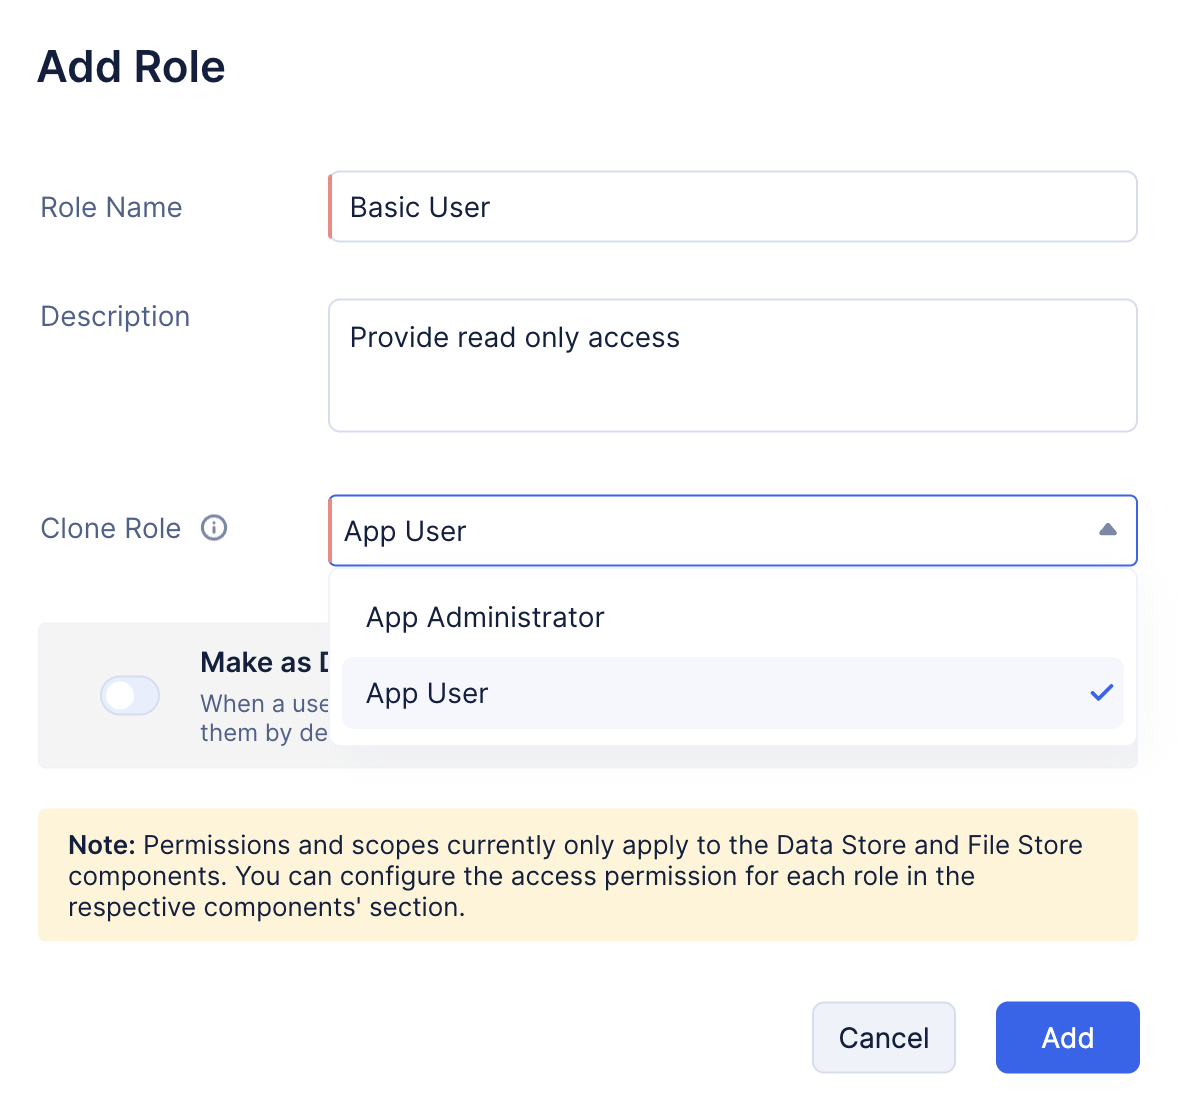Enable the Make as Default toggle switch
Image resolution: width=1178 pixels, height=1112 pixels.
tap(130, 696)
